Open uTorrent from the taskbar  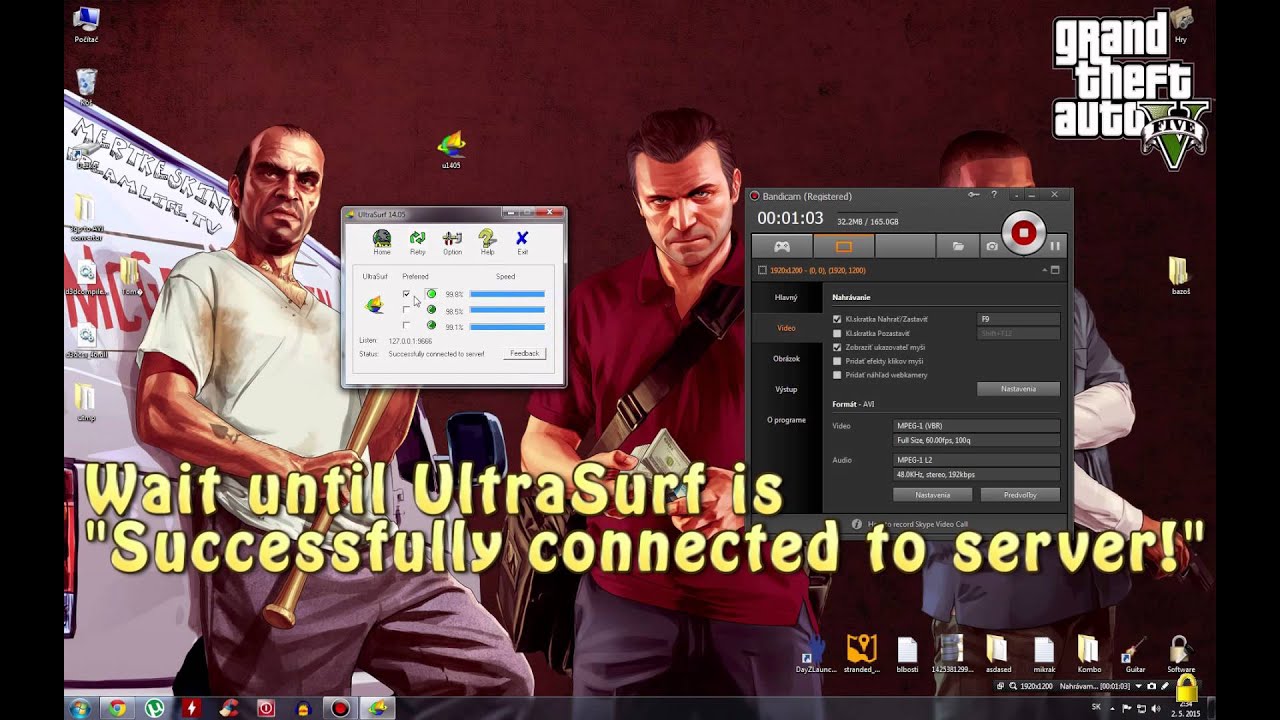click(x=155, y=708)
